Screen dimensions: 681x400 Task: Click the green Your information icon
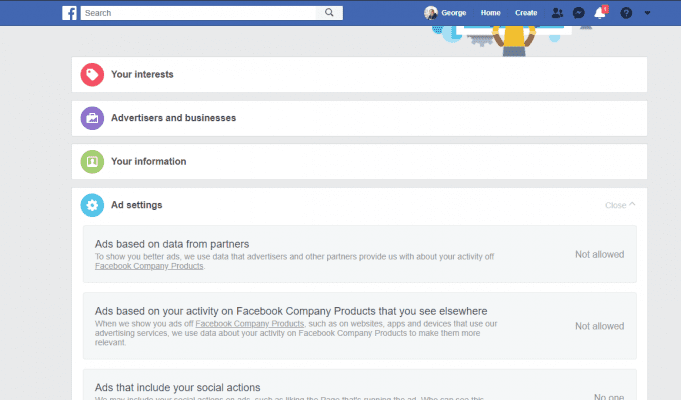[x=92, y=162]
